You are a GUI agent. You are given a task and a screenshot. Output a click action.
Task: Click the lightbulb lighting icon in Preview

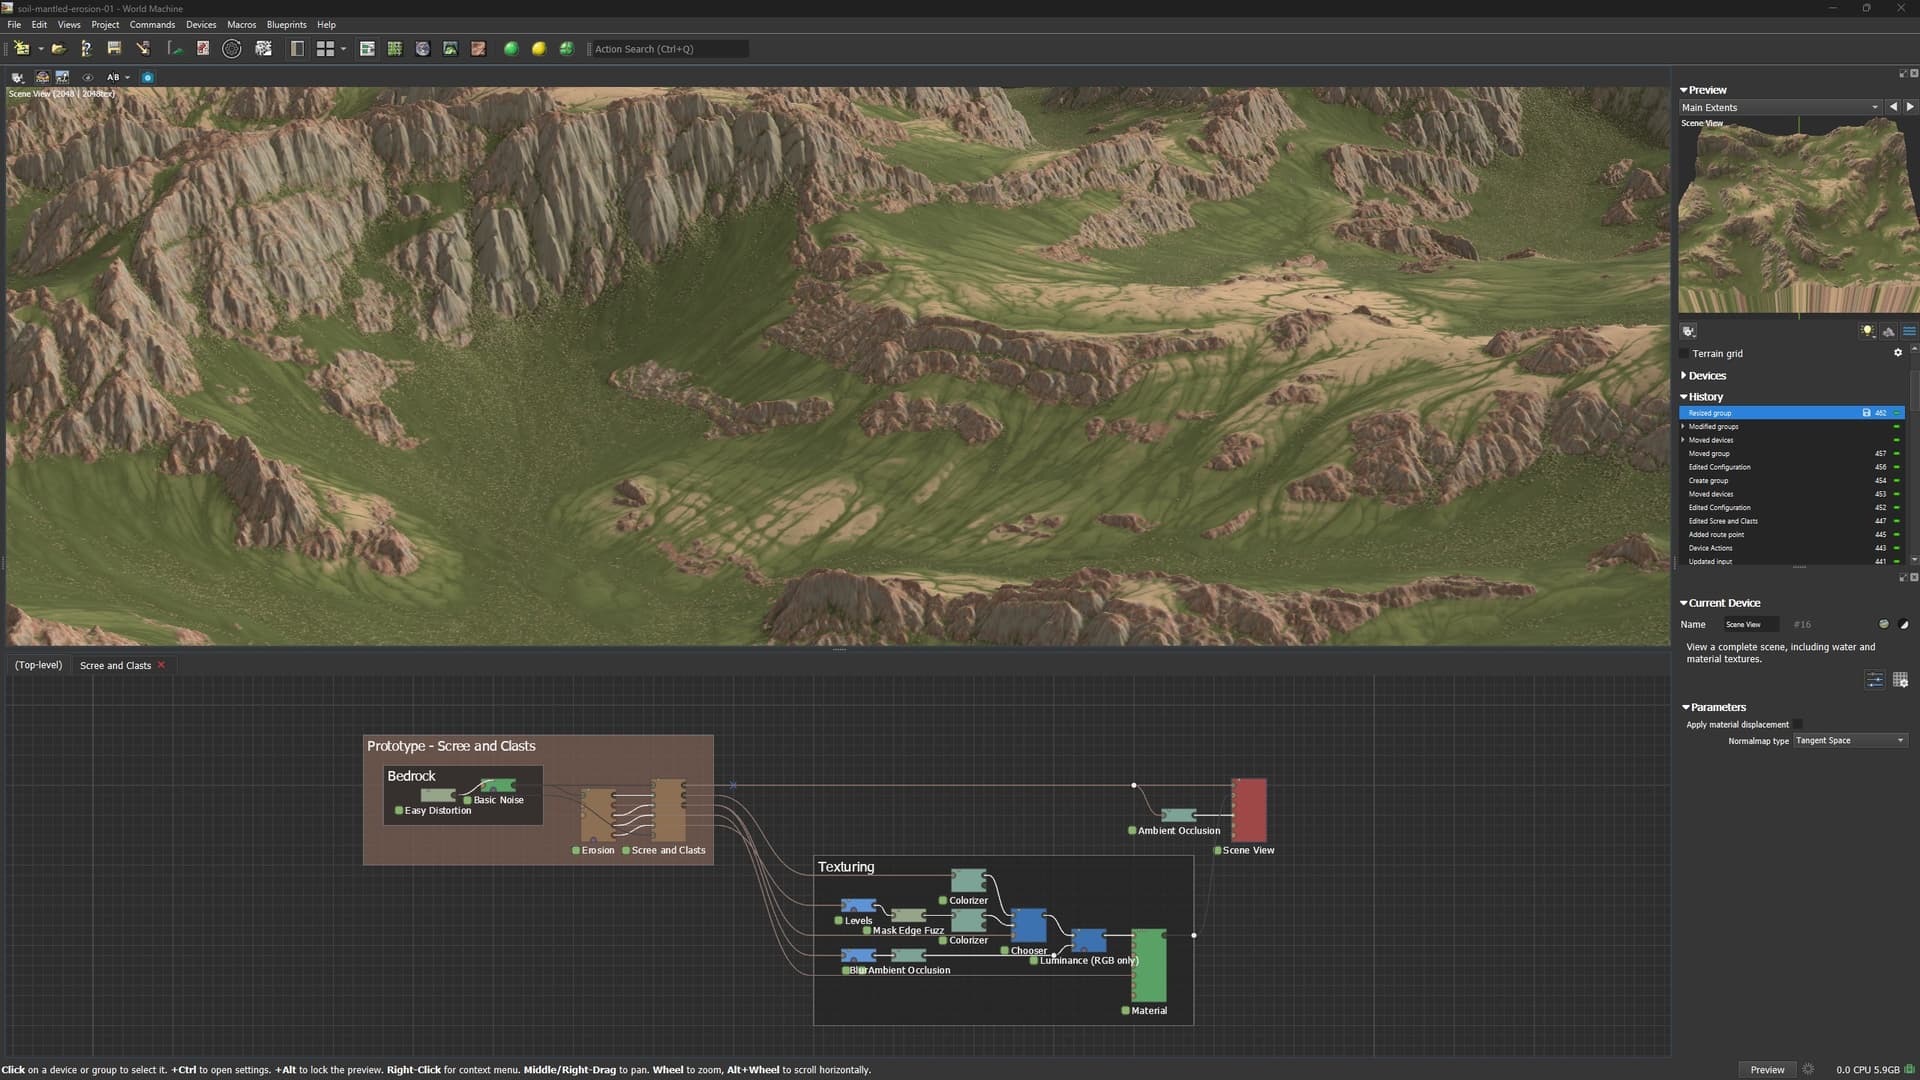(1866, 331)
